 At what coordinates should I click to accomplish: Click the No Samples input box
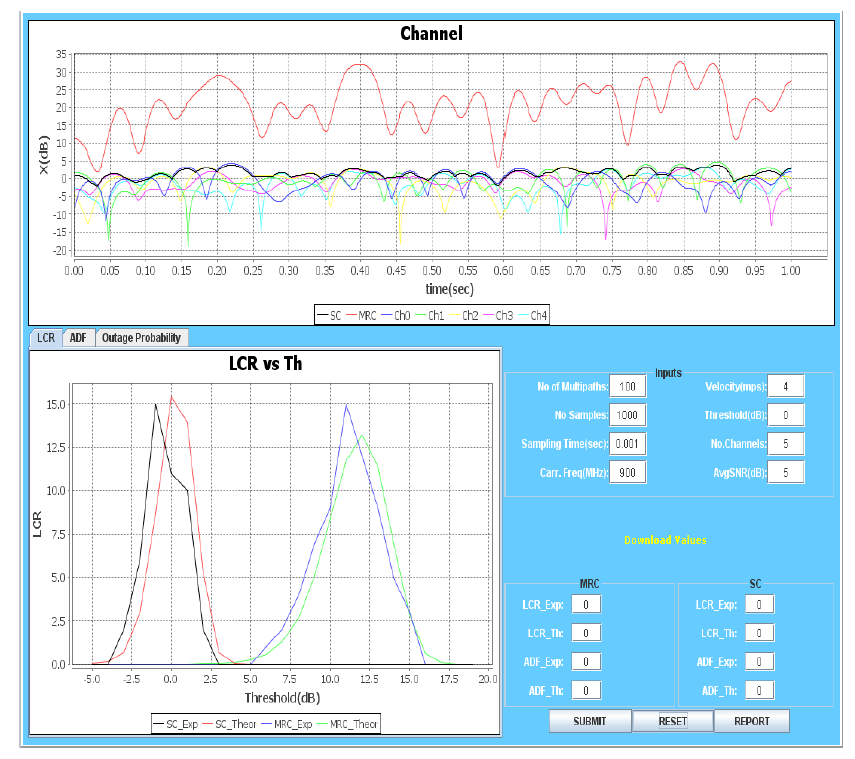[x=628, y=415]
